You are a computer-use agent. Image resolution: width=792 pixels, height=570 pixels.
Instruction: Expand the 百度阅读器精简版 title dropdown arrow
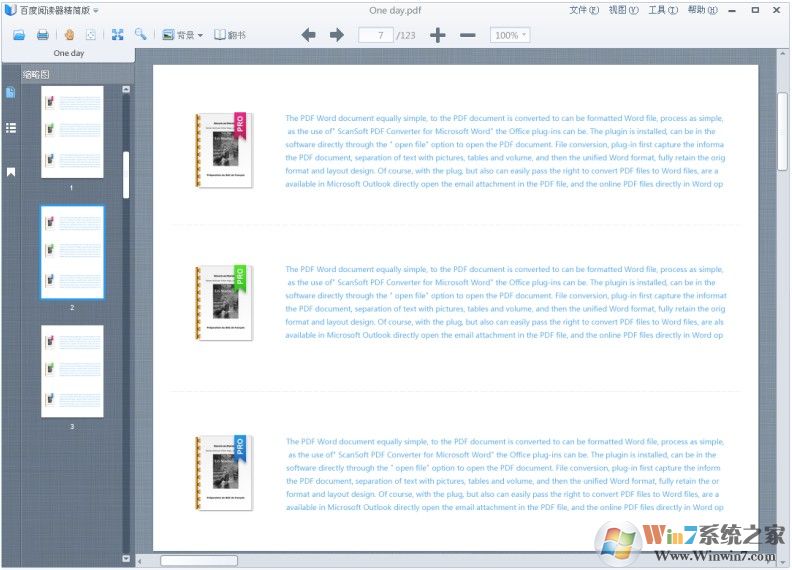(96, 10)
